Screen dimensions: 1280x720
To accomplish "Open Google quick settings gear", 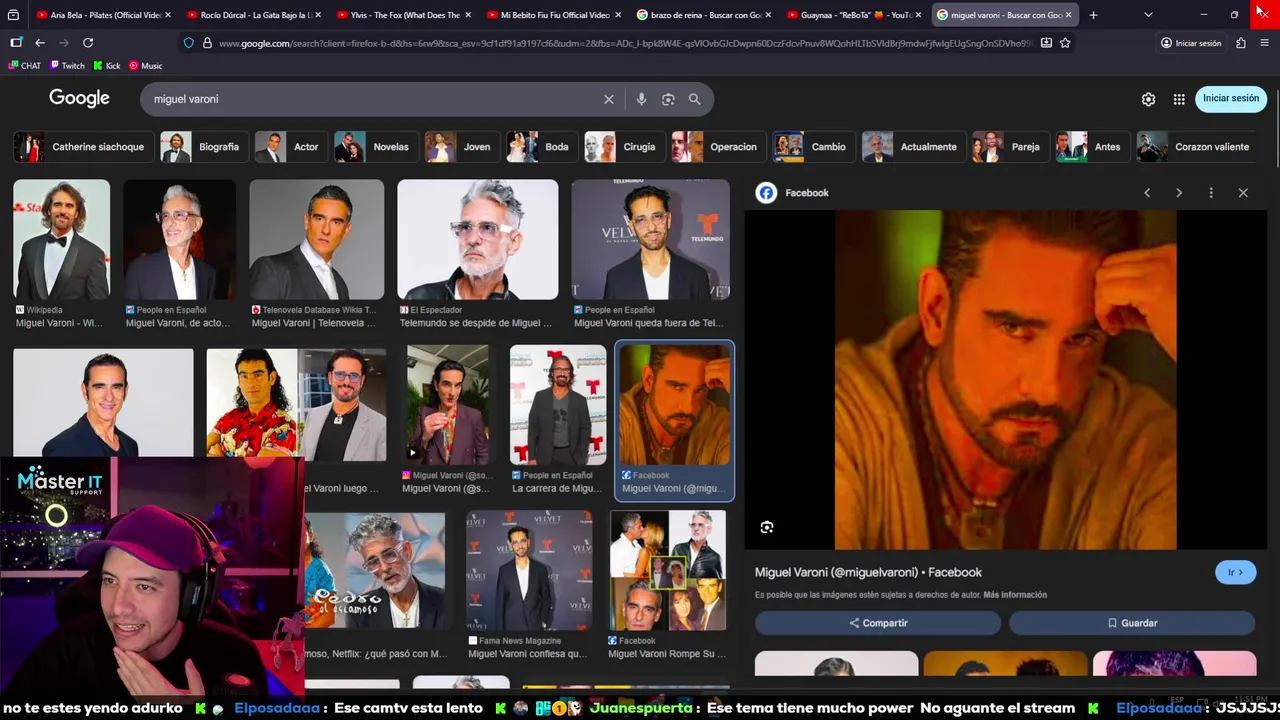I will click(x=1148, y=99).
